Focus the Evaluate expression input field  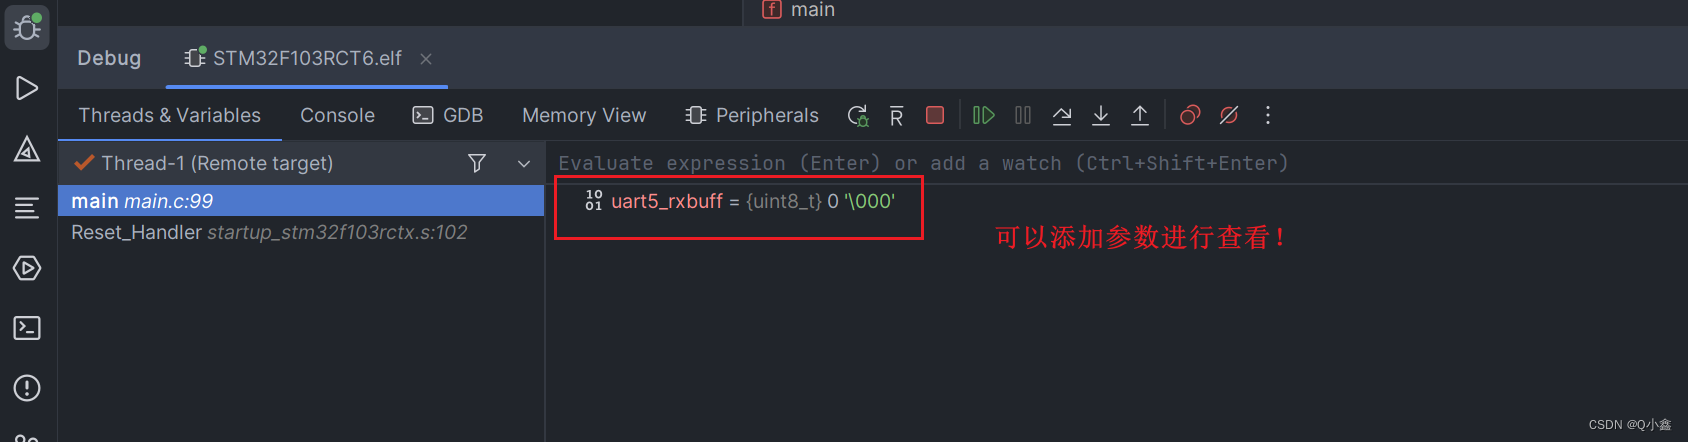[x=1117, y=163]
